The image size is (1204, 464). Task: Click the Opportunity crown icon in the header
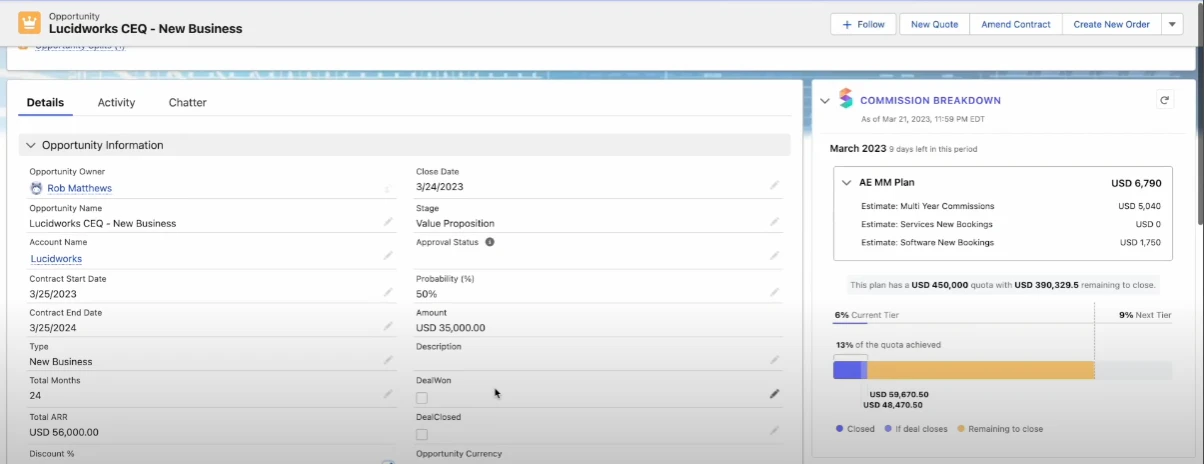coord(29,24)
